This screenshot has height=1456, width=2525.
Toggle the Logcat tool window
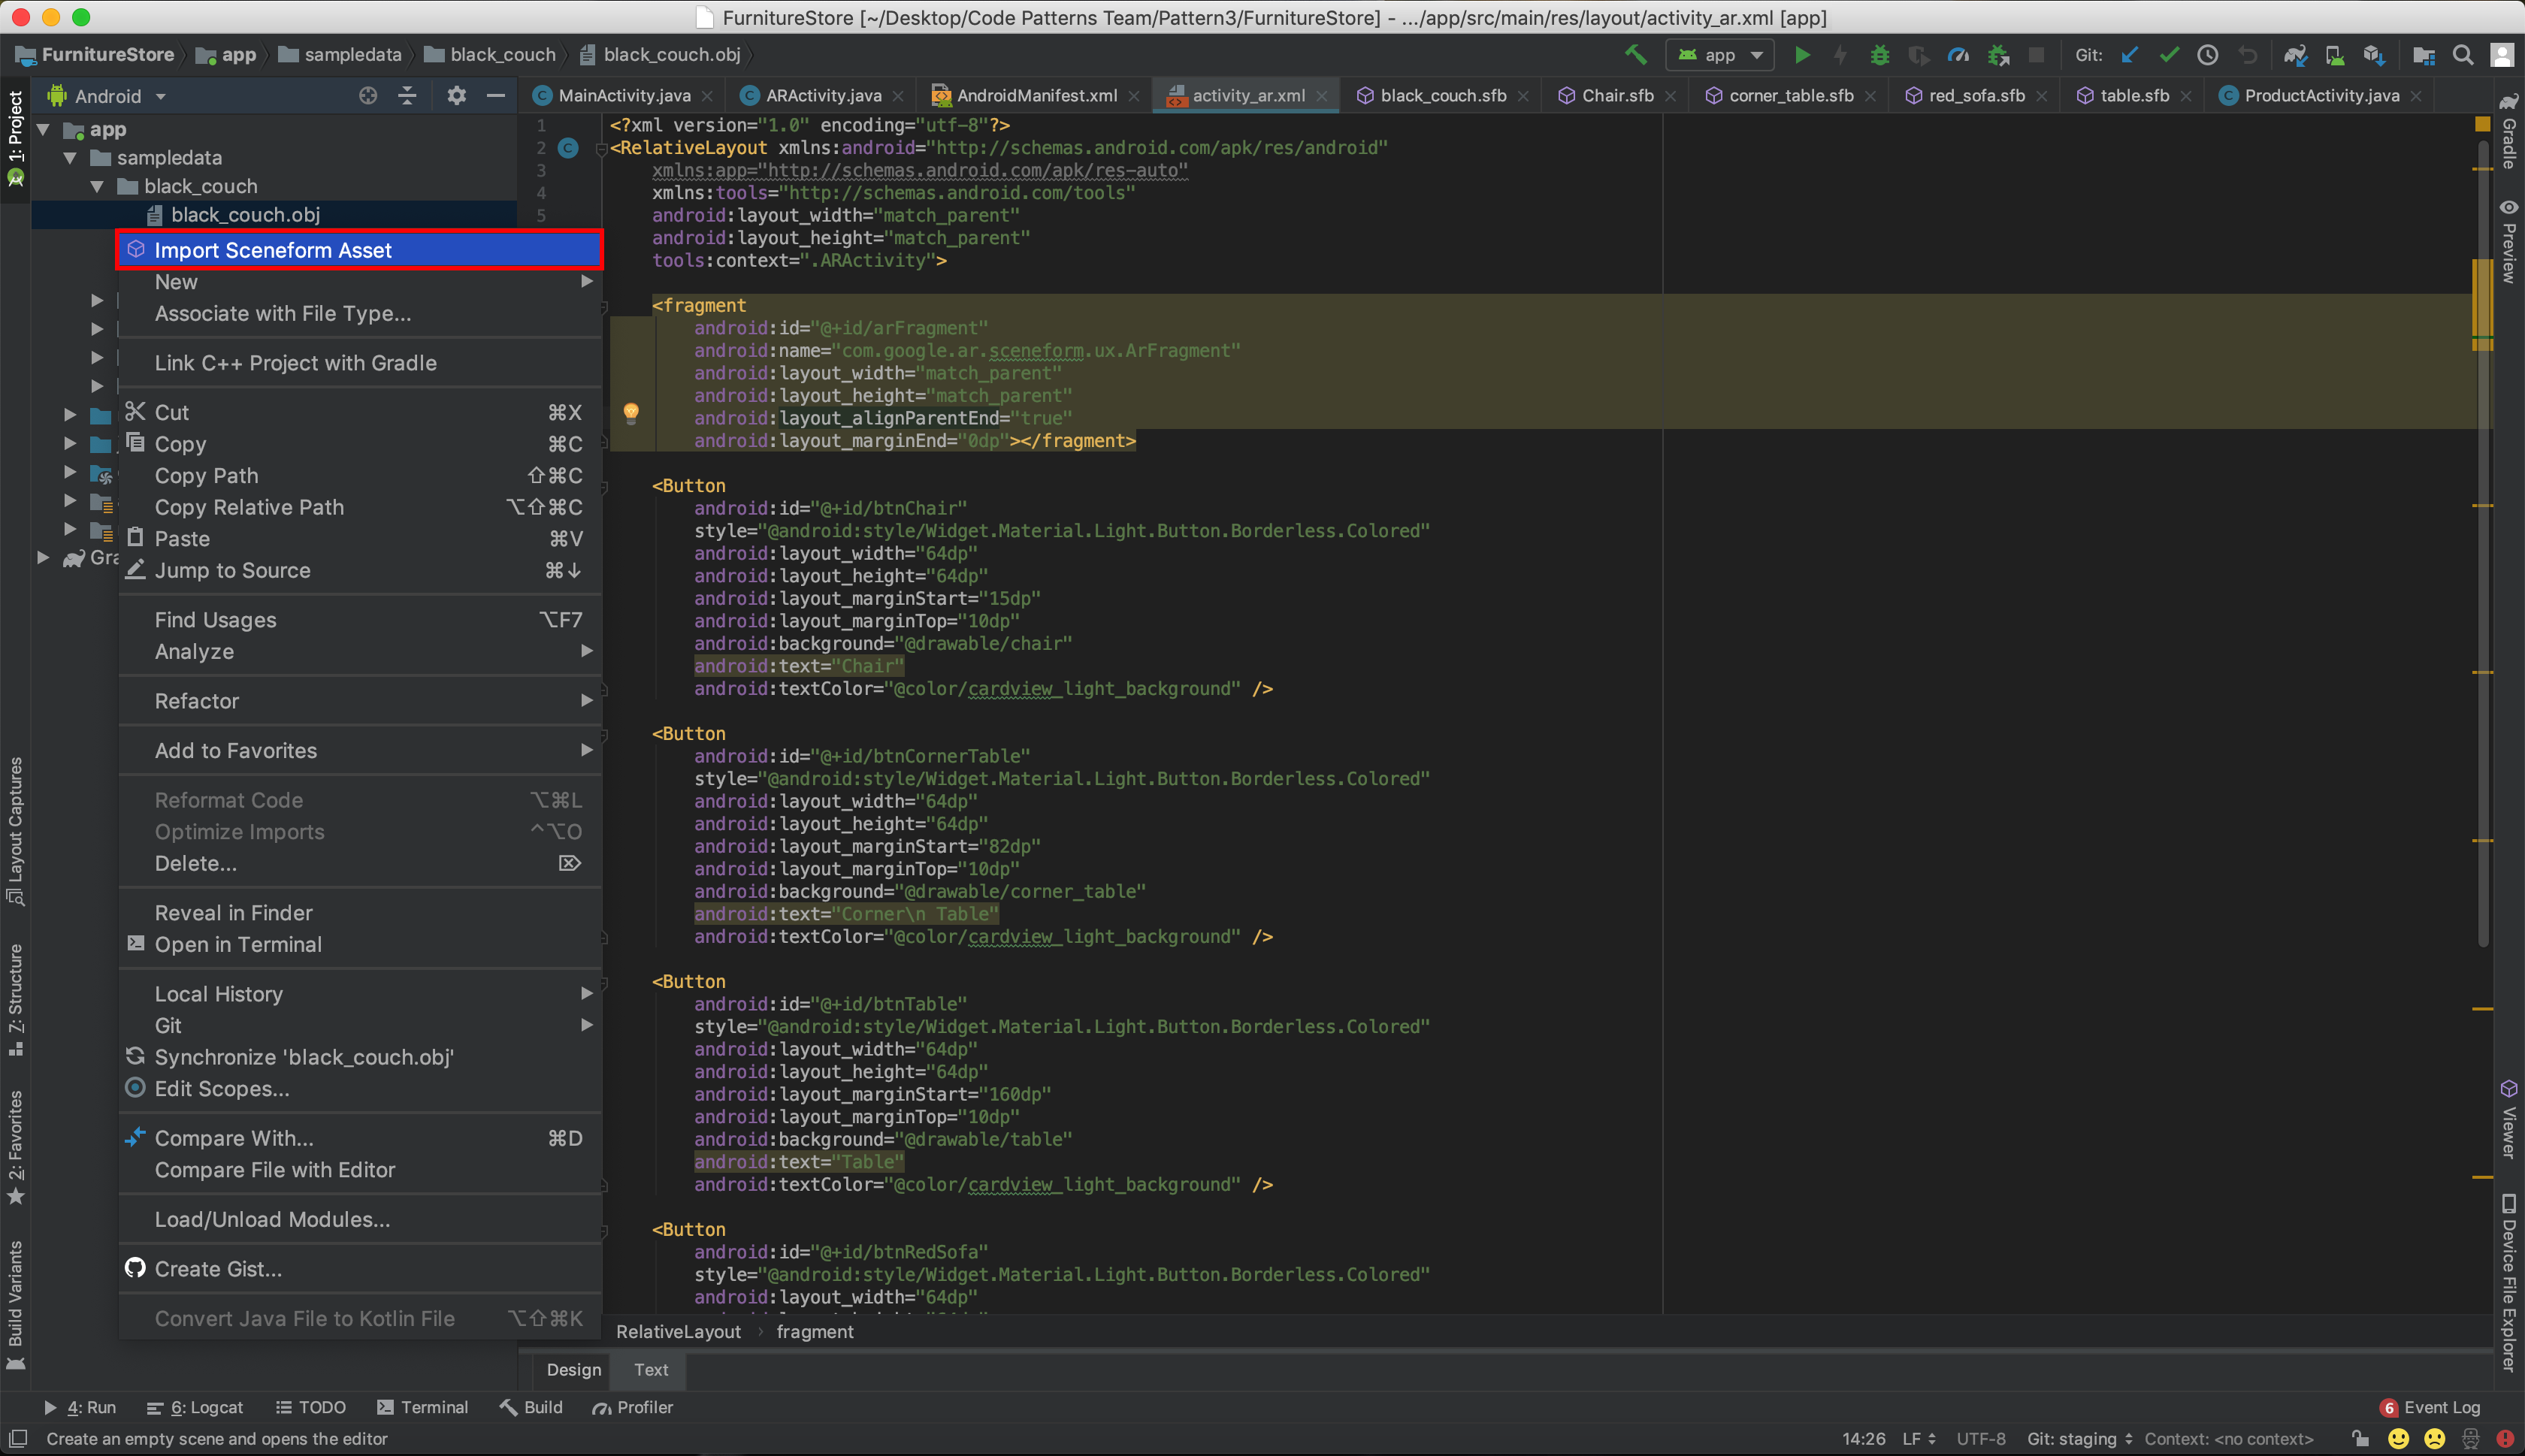pos(195,1407)
